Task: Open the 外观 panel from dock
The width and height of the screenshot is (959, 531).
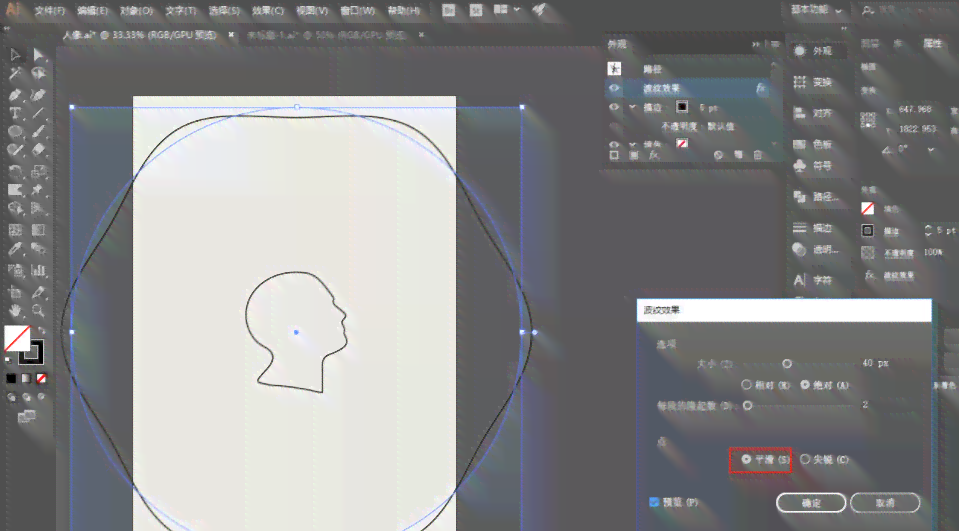Action: tap(813, 51)
